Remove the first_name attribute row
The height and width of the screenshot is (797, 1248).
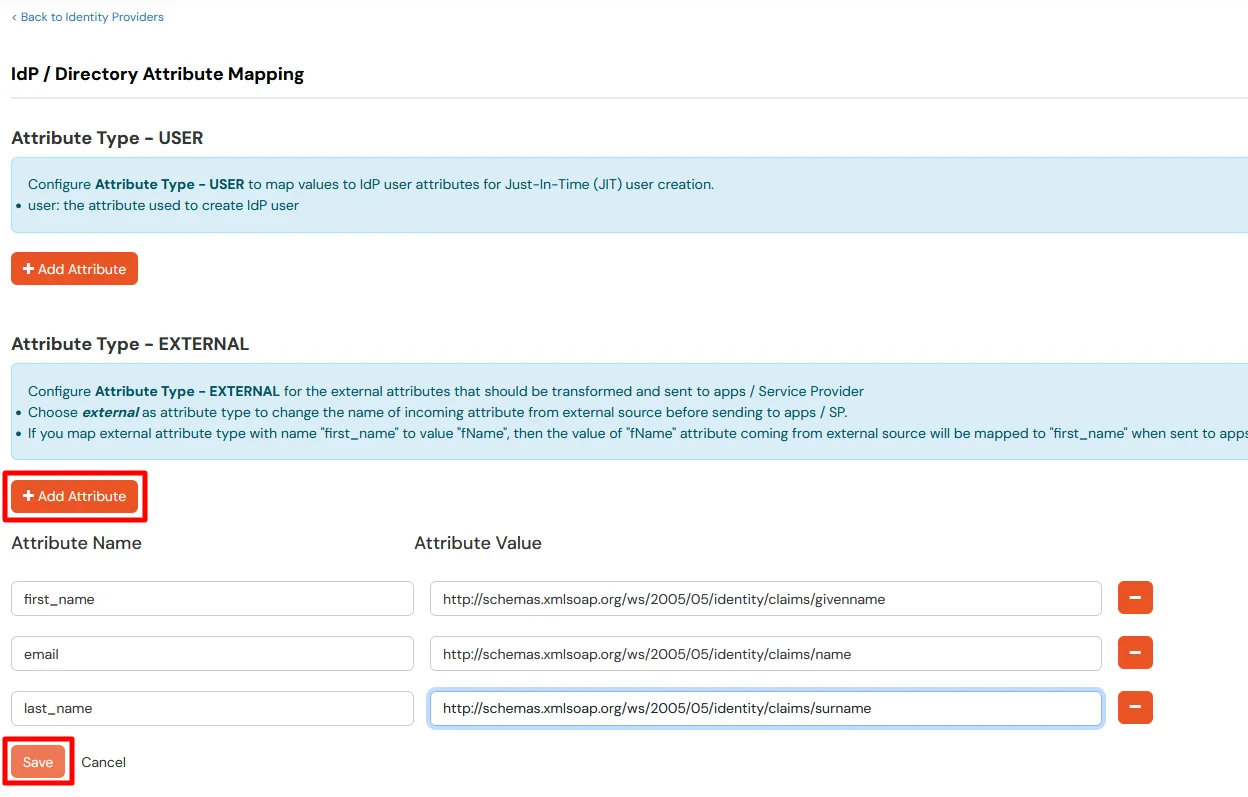coord(1135,598)
